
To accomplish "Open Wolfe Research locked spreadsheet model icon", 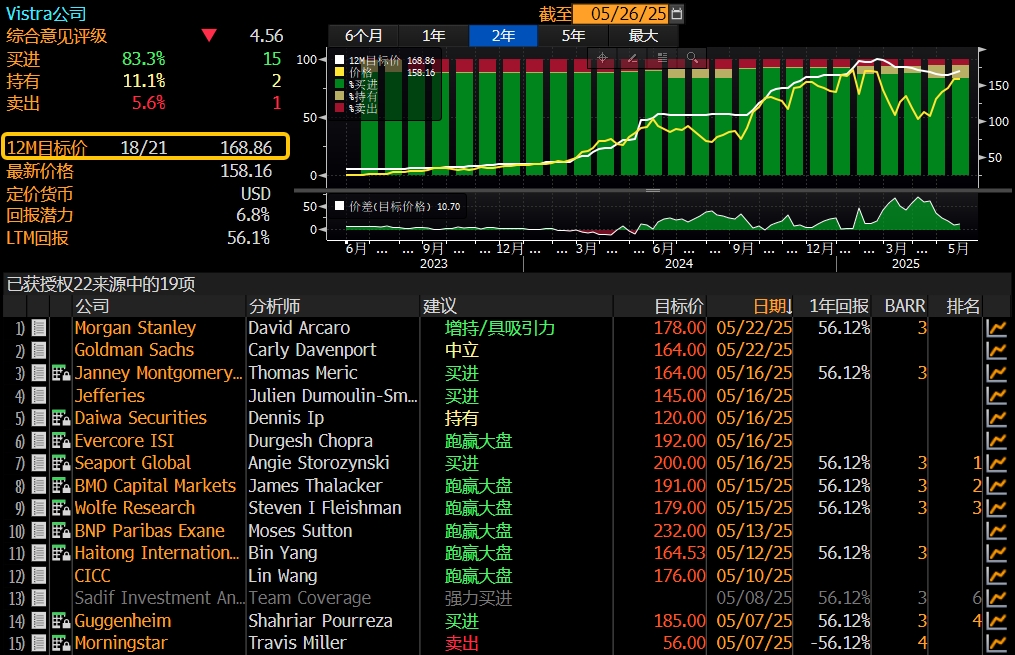I will 61,508.
